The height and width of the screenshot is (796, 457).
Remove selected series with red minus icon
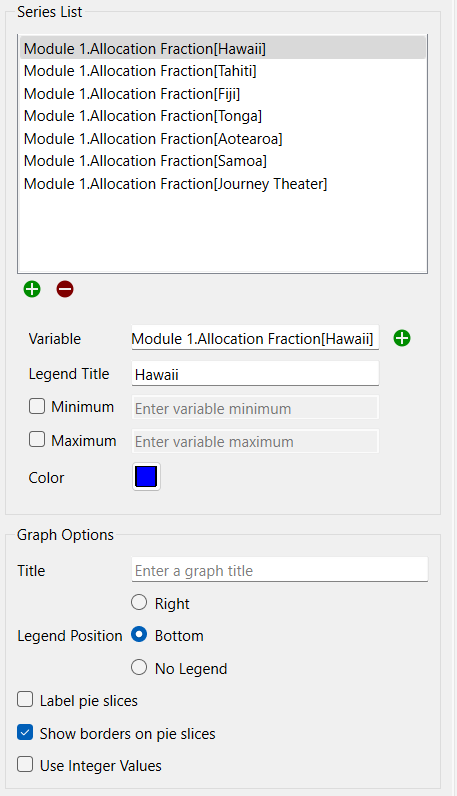65,289
